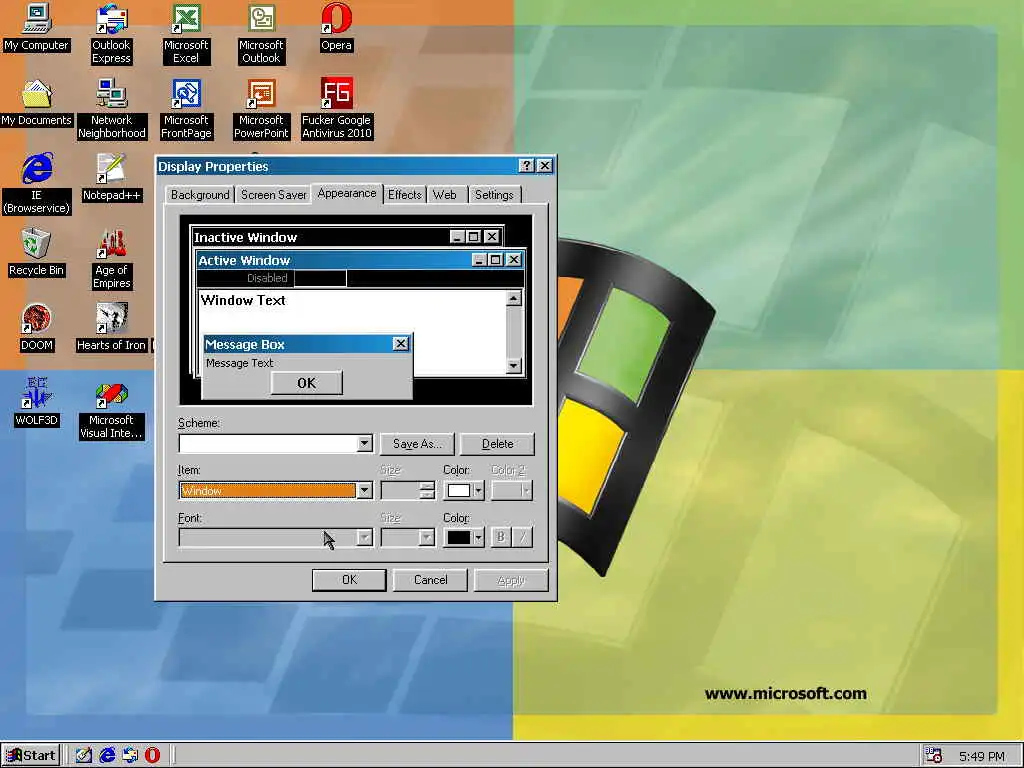Select the My Documents folder icon
Image resolution: width=1024 pixels, height=768 pixels.
click(x=36, y=103)
